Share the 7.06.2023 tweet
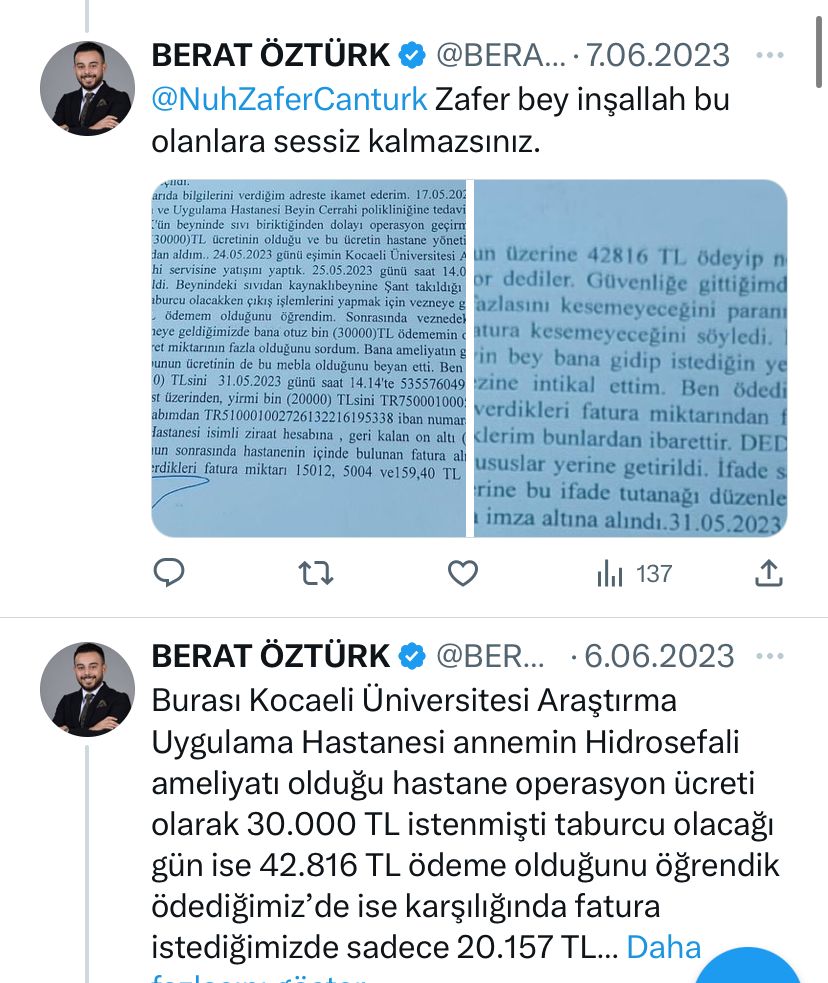 [x=768, y=573]
